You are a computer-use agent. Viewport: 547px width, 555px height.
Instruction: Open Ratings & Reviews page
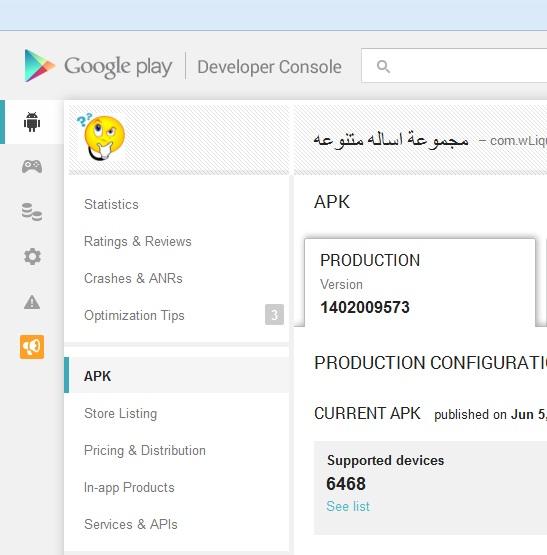138,242
